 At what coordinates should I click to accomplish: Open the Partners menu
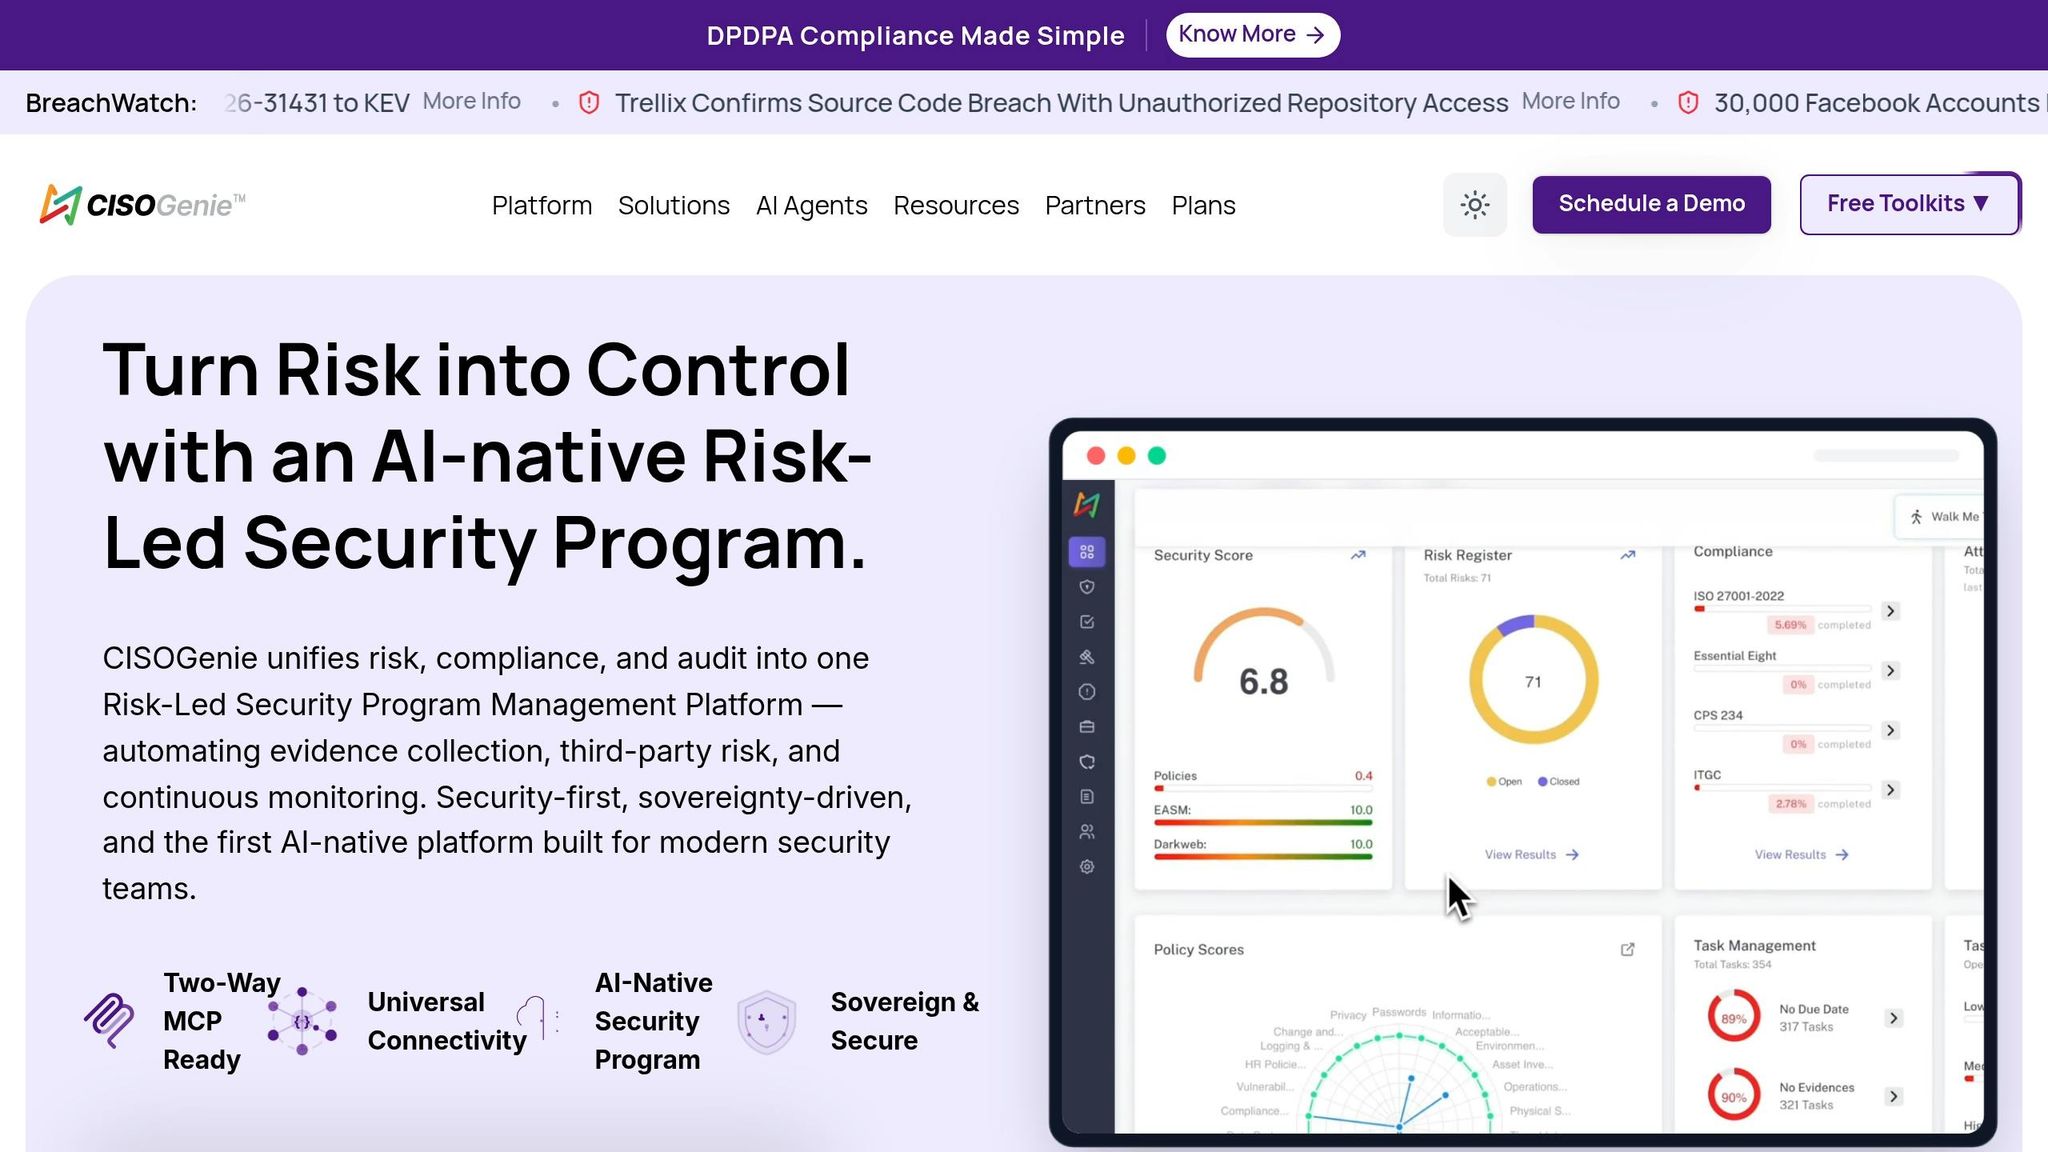pos(1095,205)
